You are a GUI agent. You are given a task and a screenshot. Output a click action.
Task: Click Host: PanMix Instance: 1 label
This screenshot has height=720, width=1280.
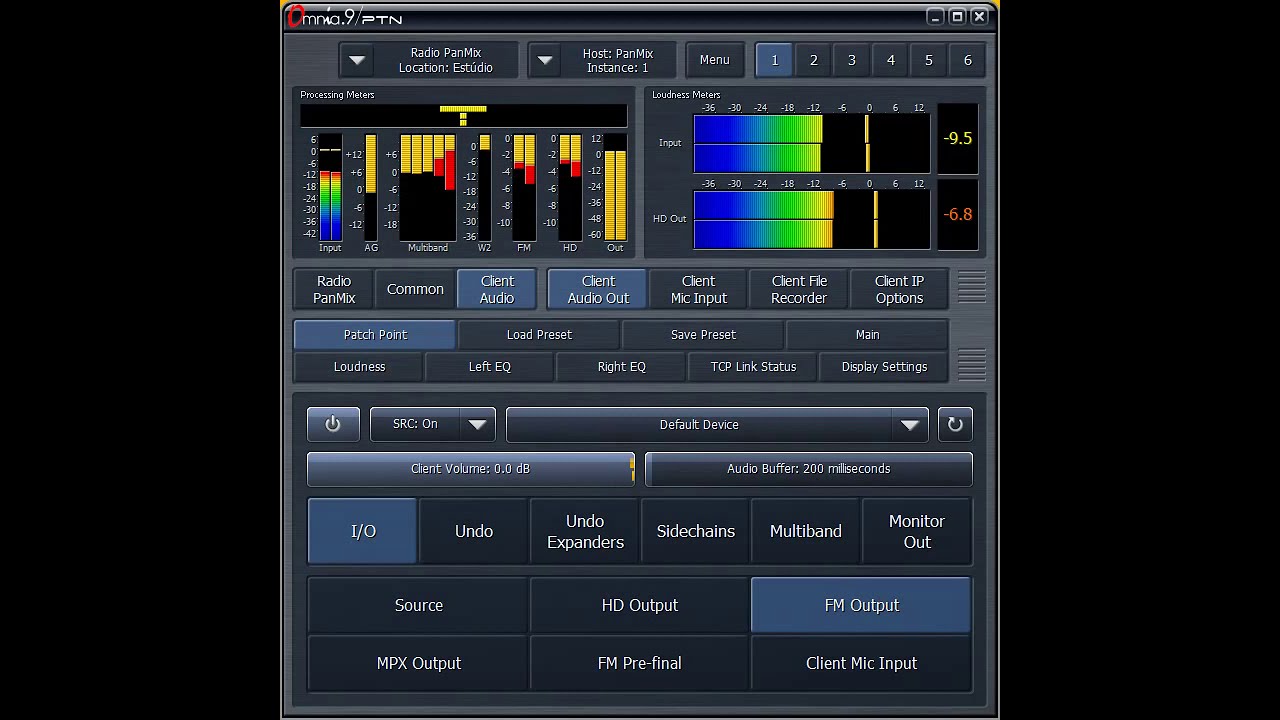pyautogui.click(x=618, y=60)
